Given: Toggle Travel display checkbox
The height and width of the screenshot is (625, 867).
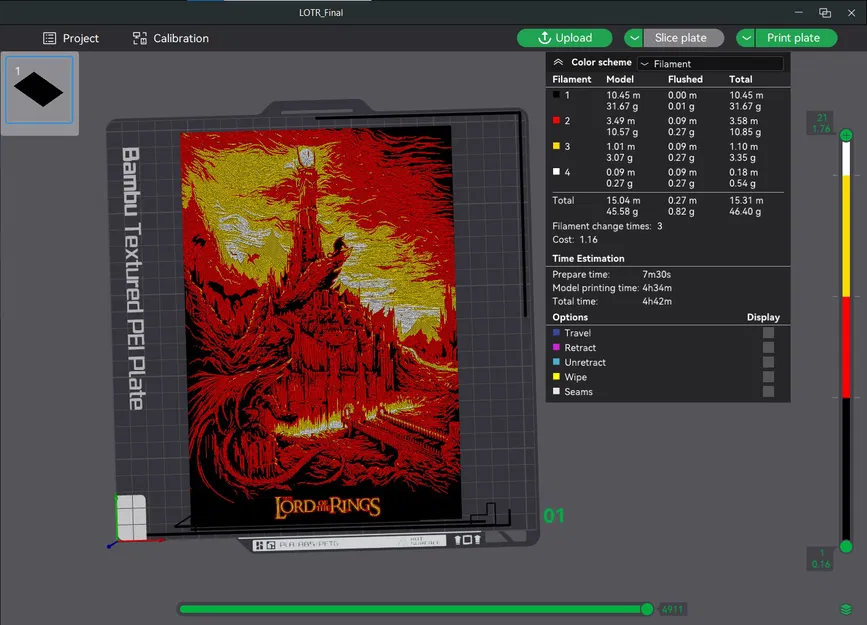Looking at the screenshot, I should click(768, 332).
